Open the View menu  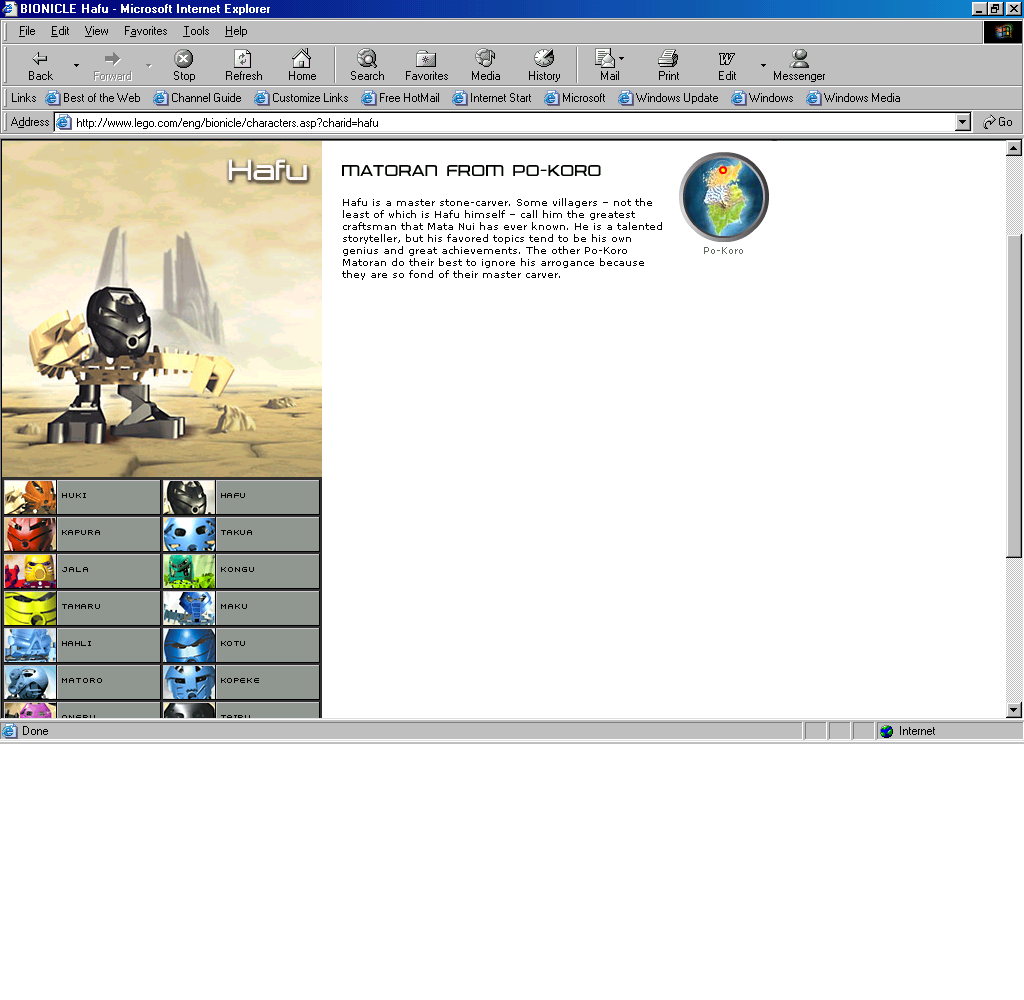[x=96, y=31]
